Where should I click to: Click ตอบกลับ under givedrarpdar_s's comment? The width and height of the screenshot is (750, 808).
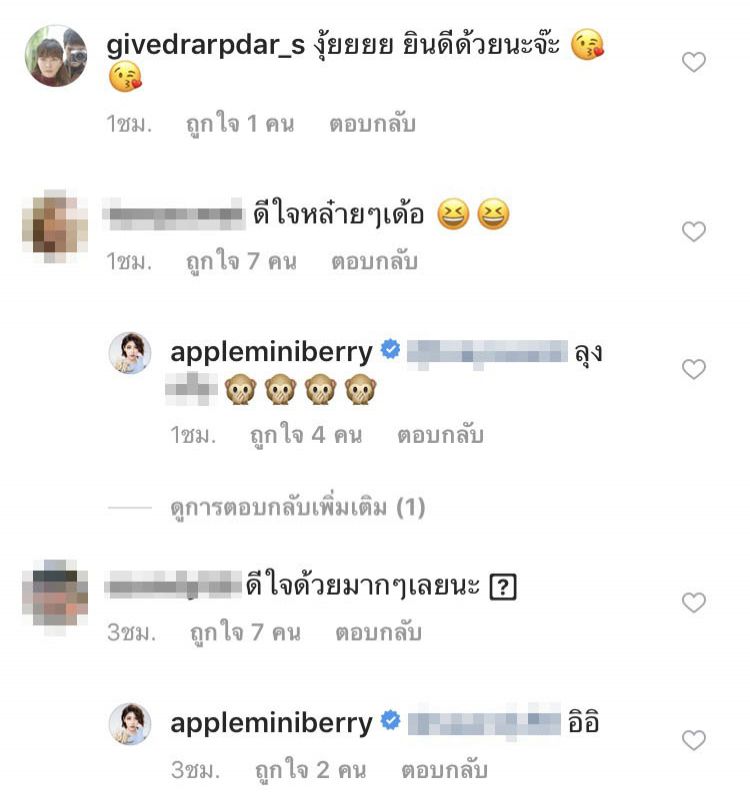[x=372, y=124]
